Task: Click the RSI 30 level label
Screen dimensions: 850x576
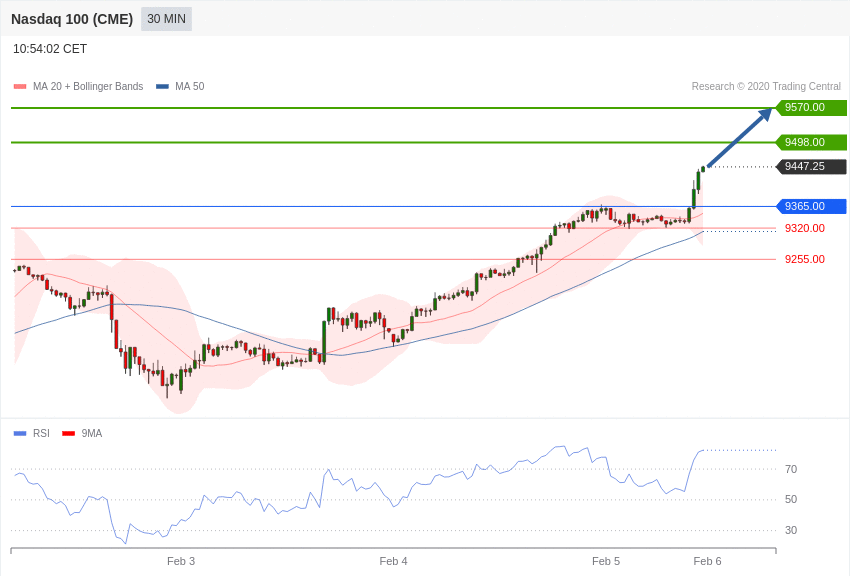Action: tap(791, 530)
